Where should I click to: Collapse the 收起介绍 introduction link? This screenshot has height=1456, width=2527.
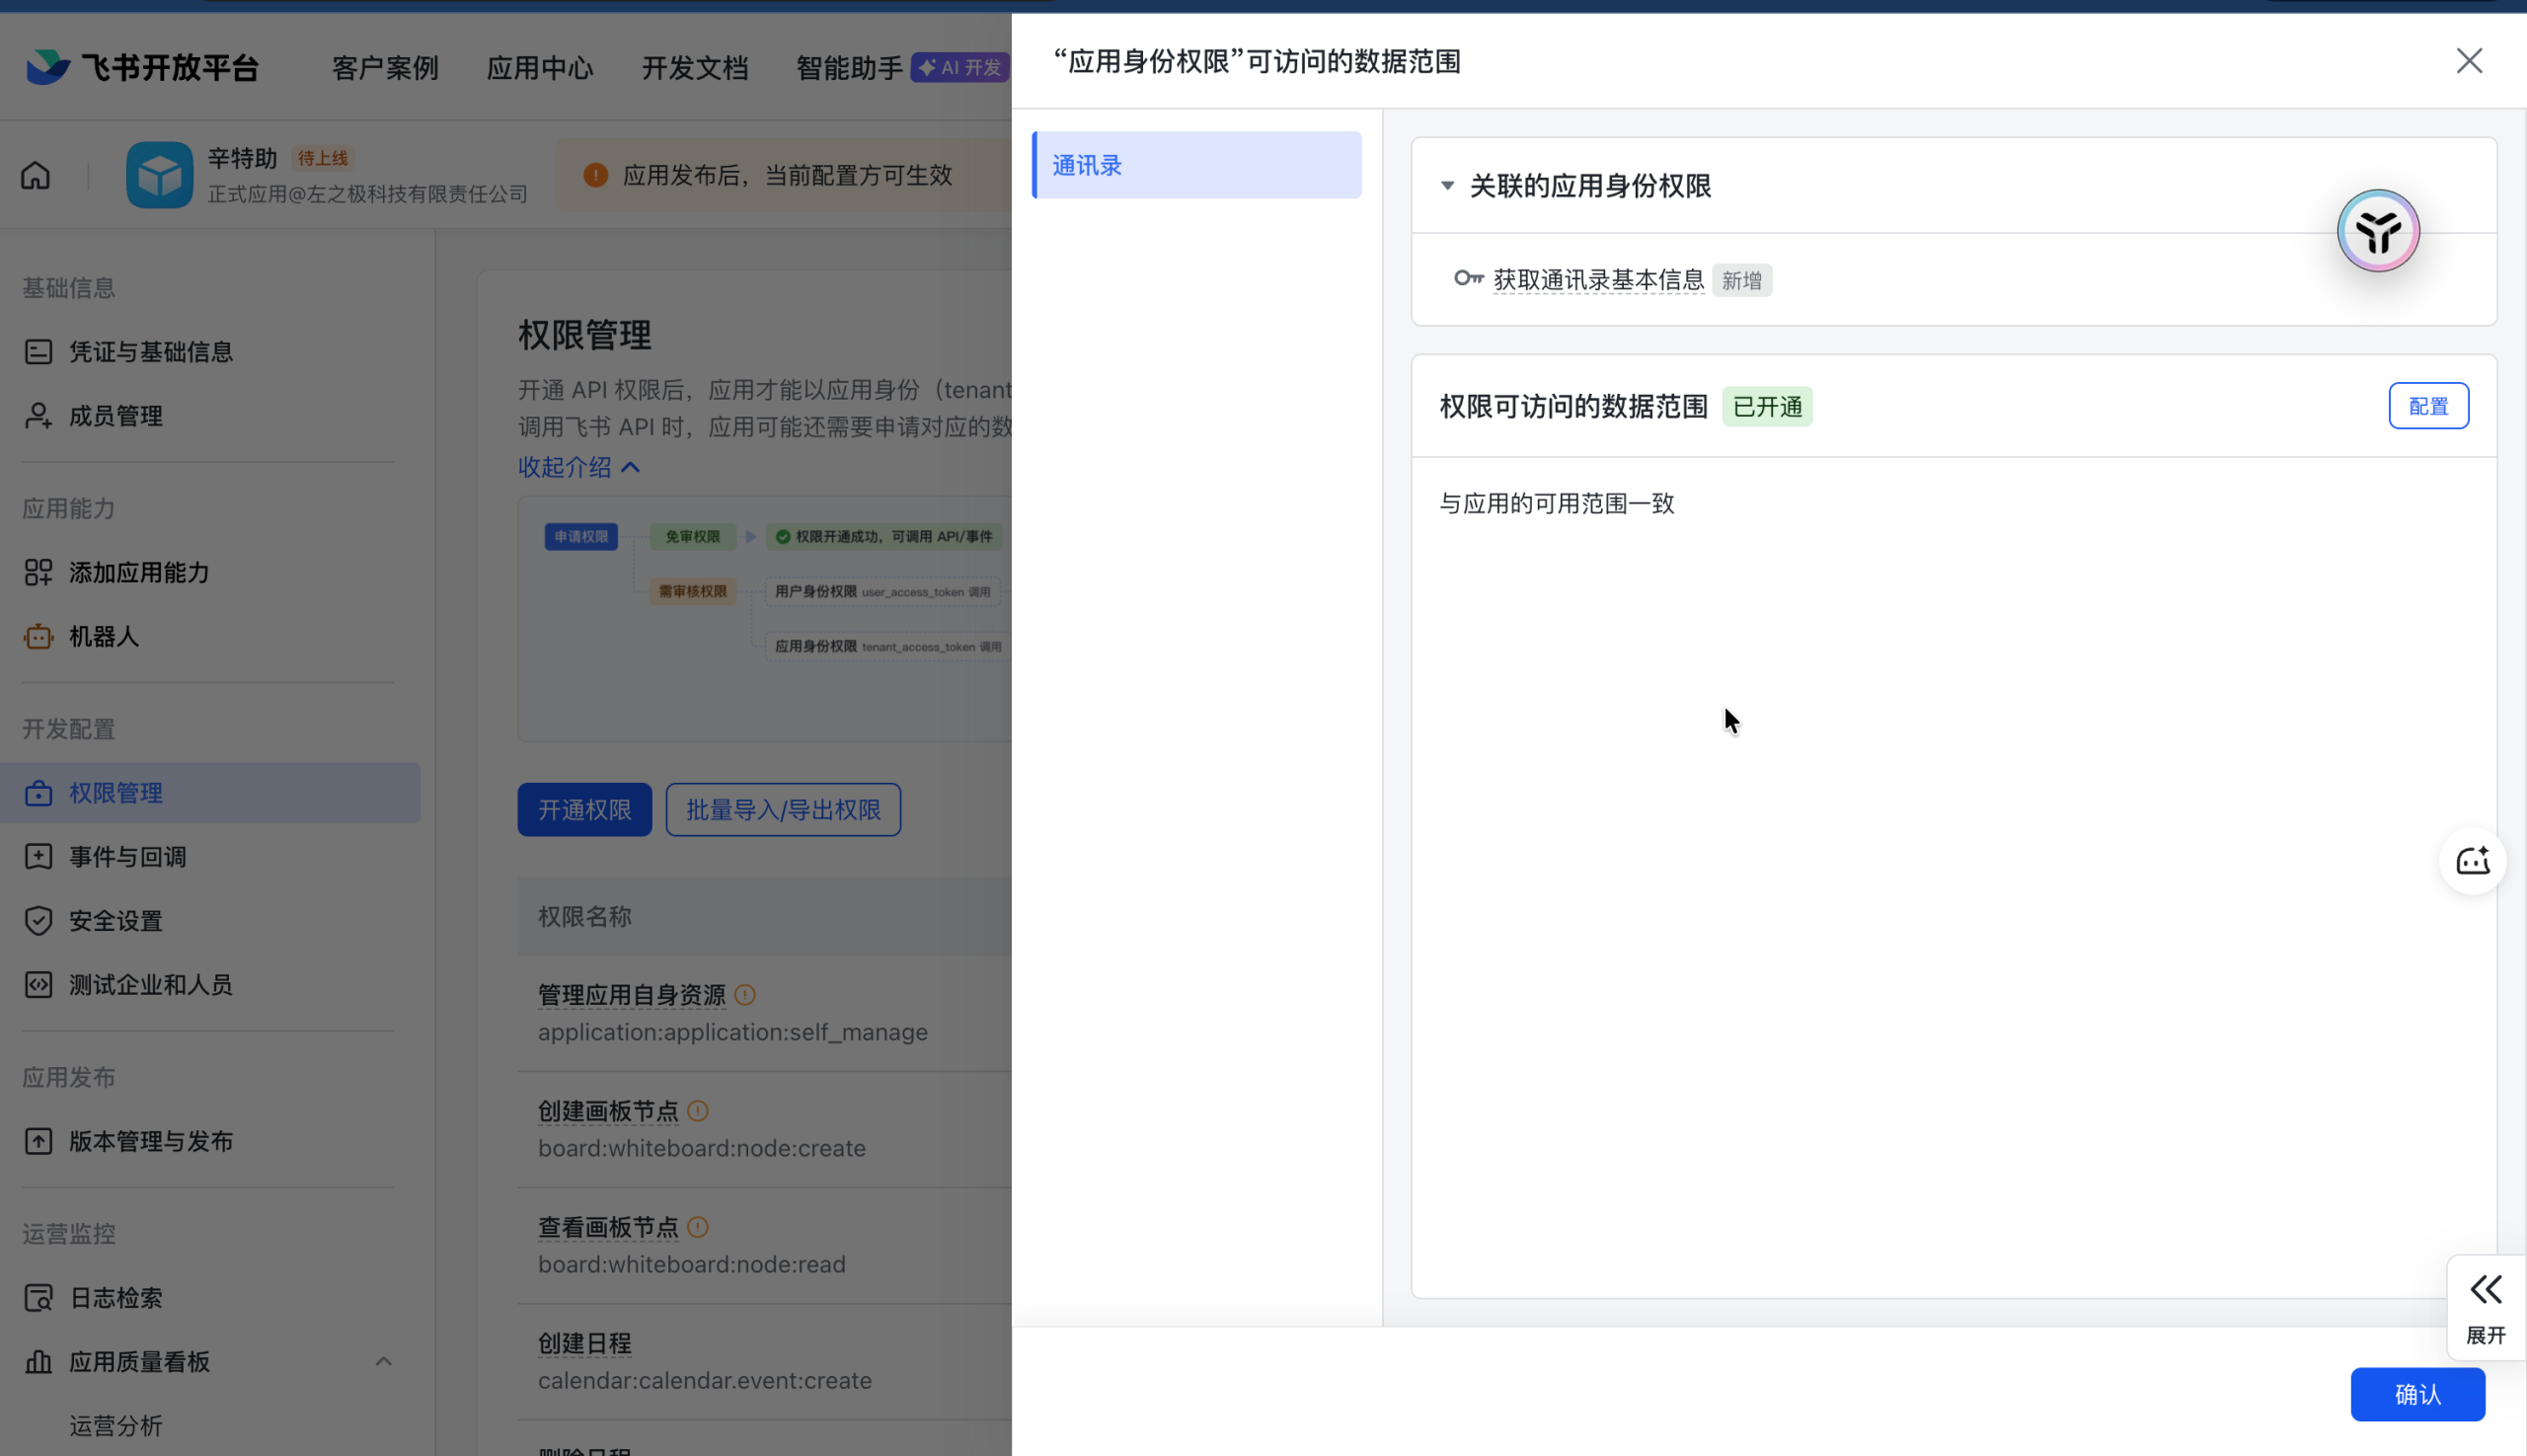pos(578,467)
